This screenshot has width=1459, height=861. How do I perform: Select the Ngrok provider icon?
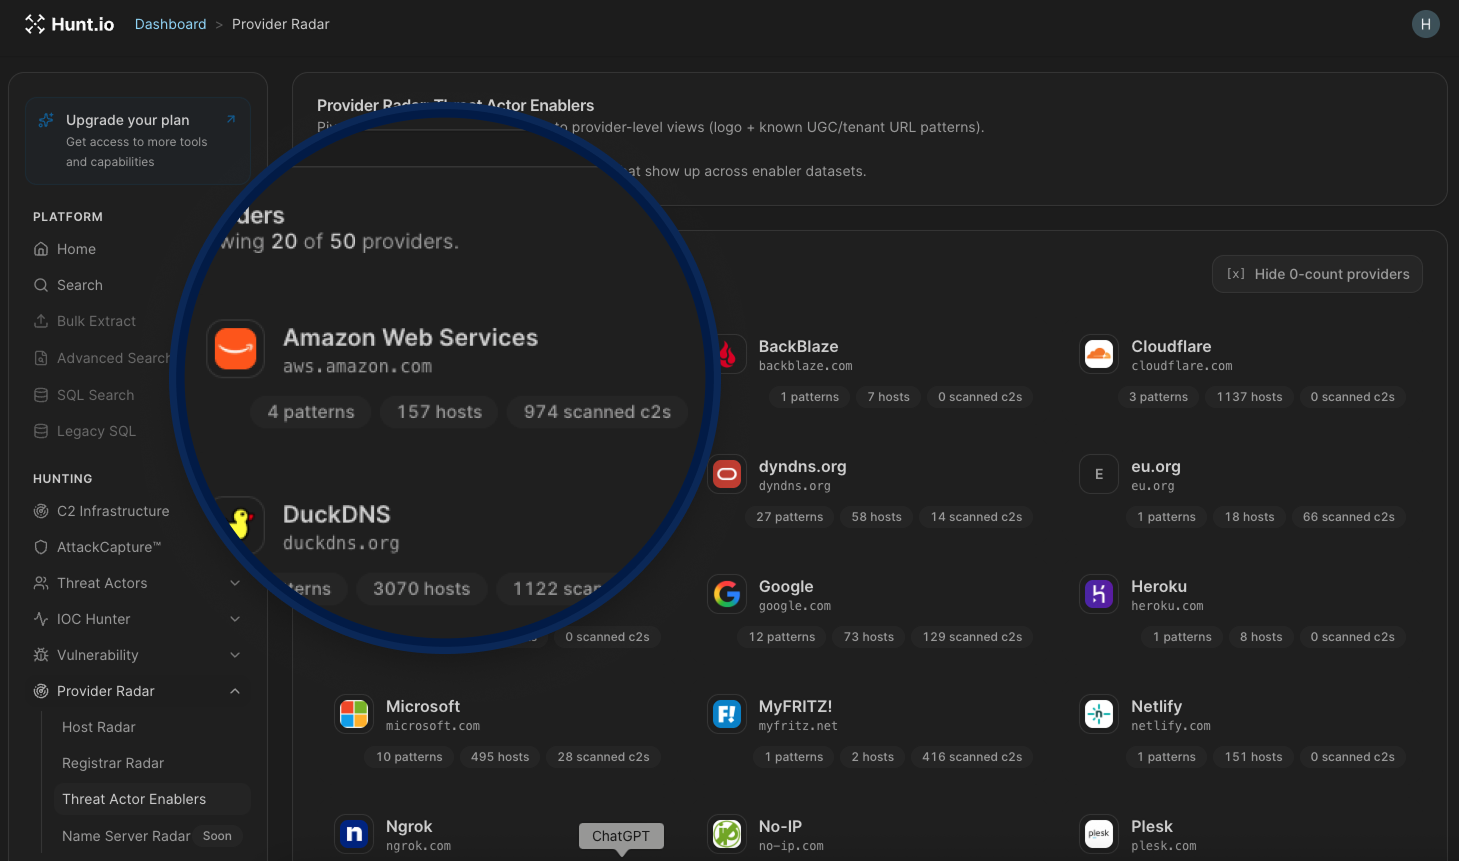354,834
